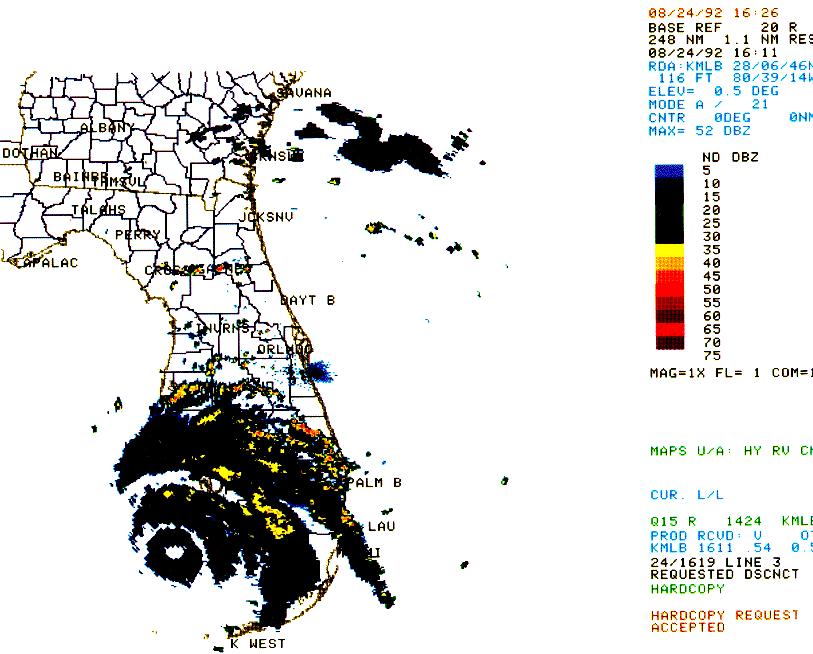
Task: Select the TALAHS map label
Action: click(99, 210)
